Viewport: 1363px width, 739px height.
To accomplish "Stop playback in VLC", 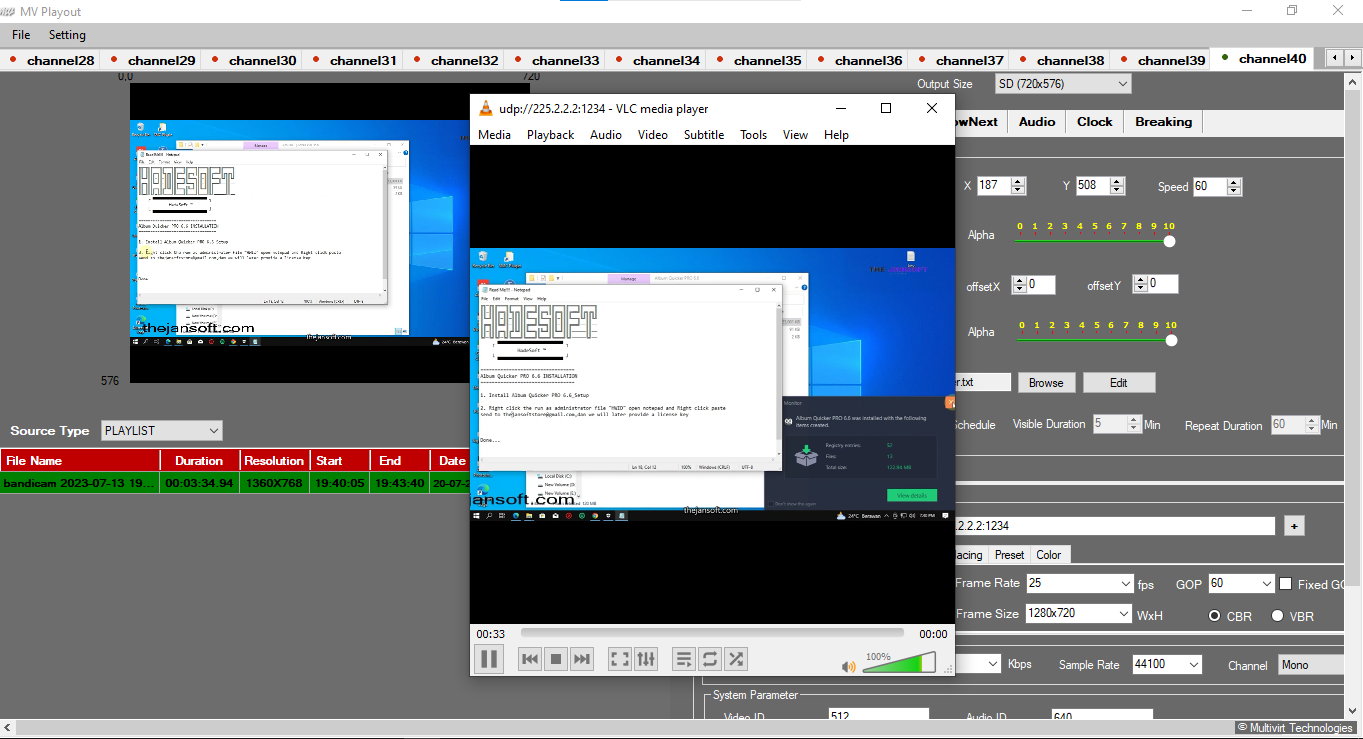I will point(556,659).
